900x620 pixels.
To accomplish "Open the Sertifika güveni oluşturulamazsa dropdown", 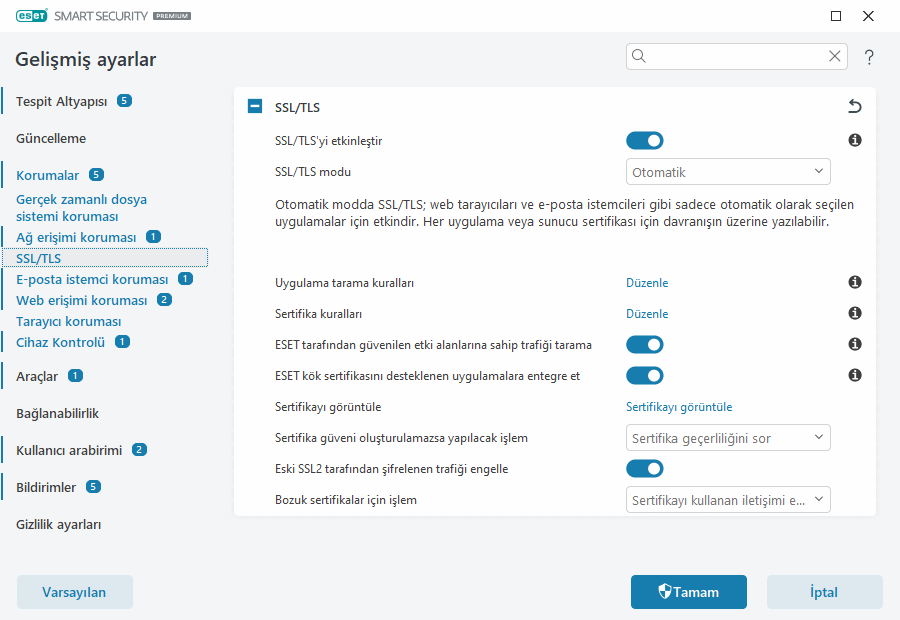I will 728,437.
